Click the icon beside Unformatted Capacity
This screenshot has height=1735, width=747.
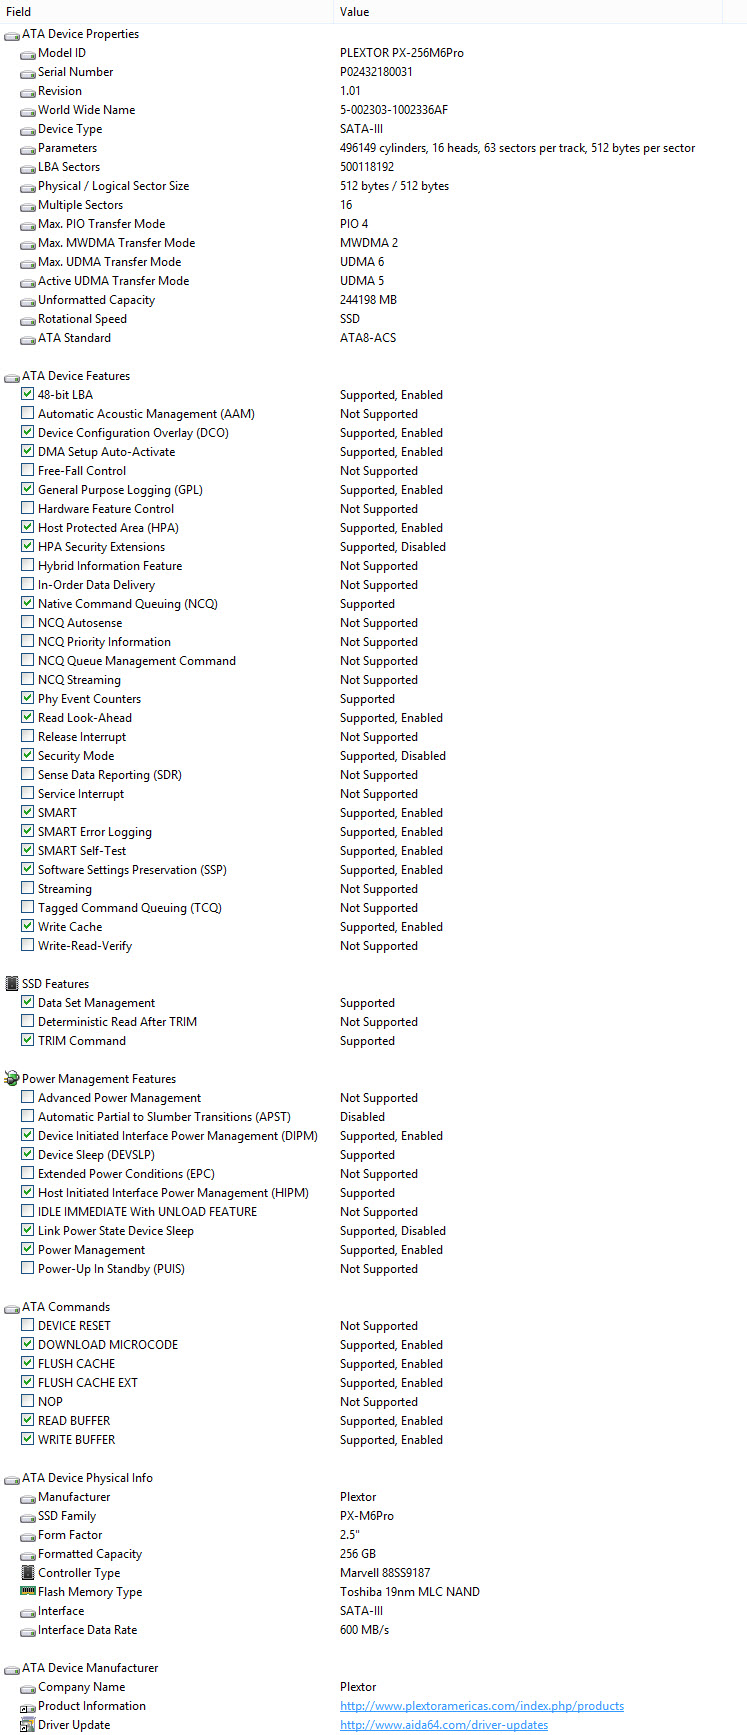pyautogui.click(x=28, y=301)
